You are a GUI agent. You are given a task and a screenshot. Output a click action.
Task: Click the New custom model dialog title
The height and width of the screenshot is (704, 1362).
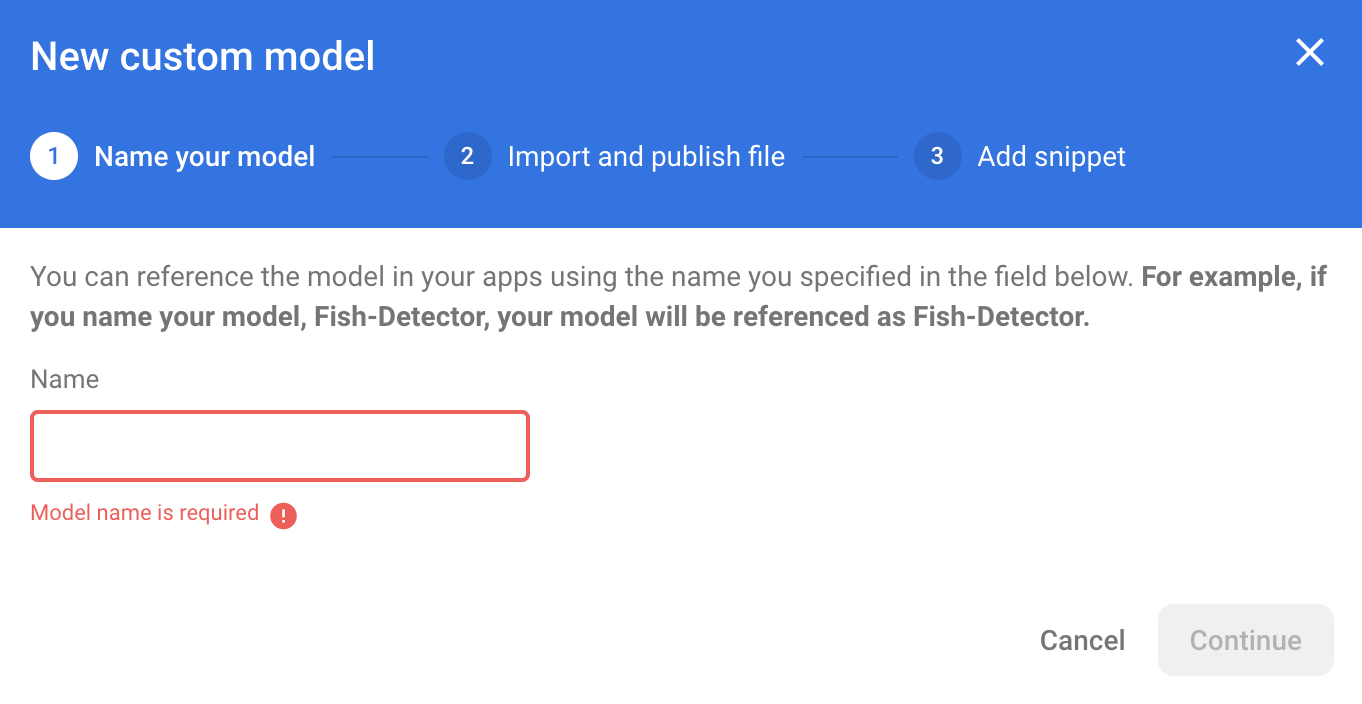coord(202,56)
